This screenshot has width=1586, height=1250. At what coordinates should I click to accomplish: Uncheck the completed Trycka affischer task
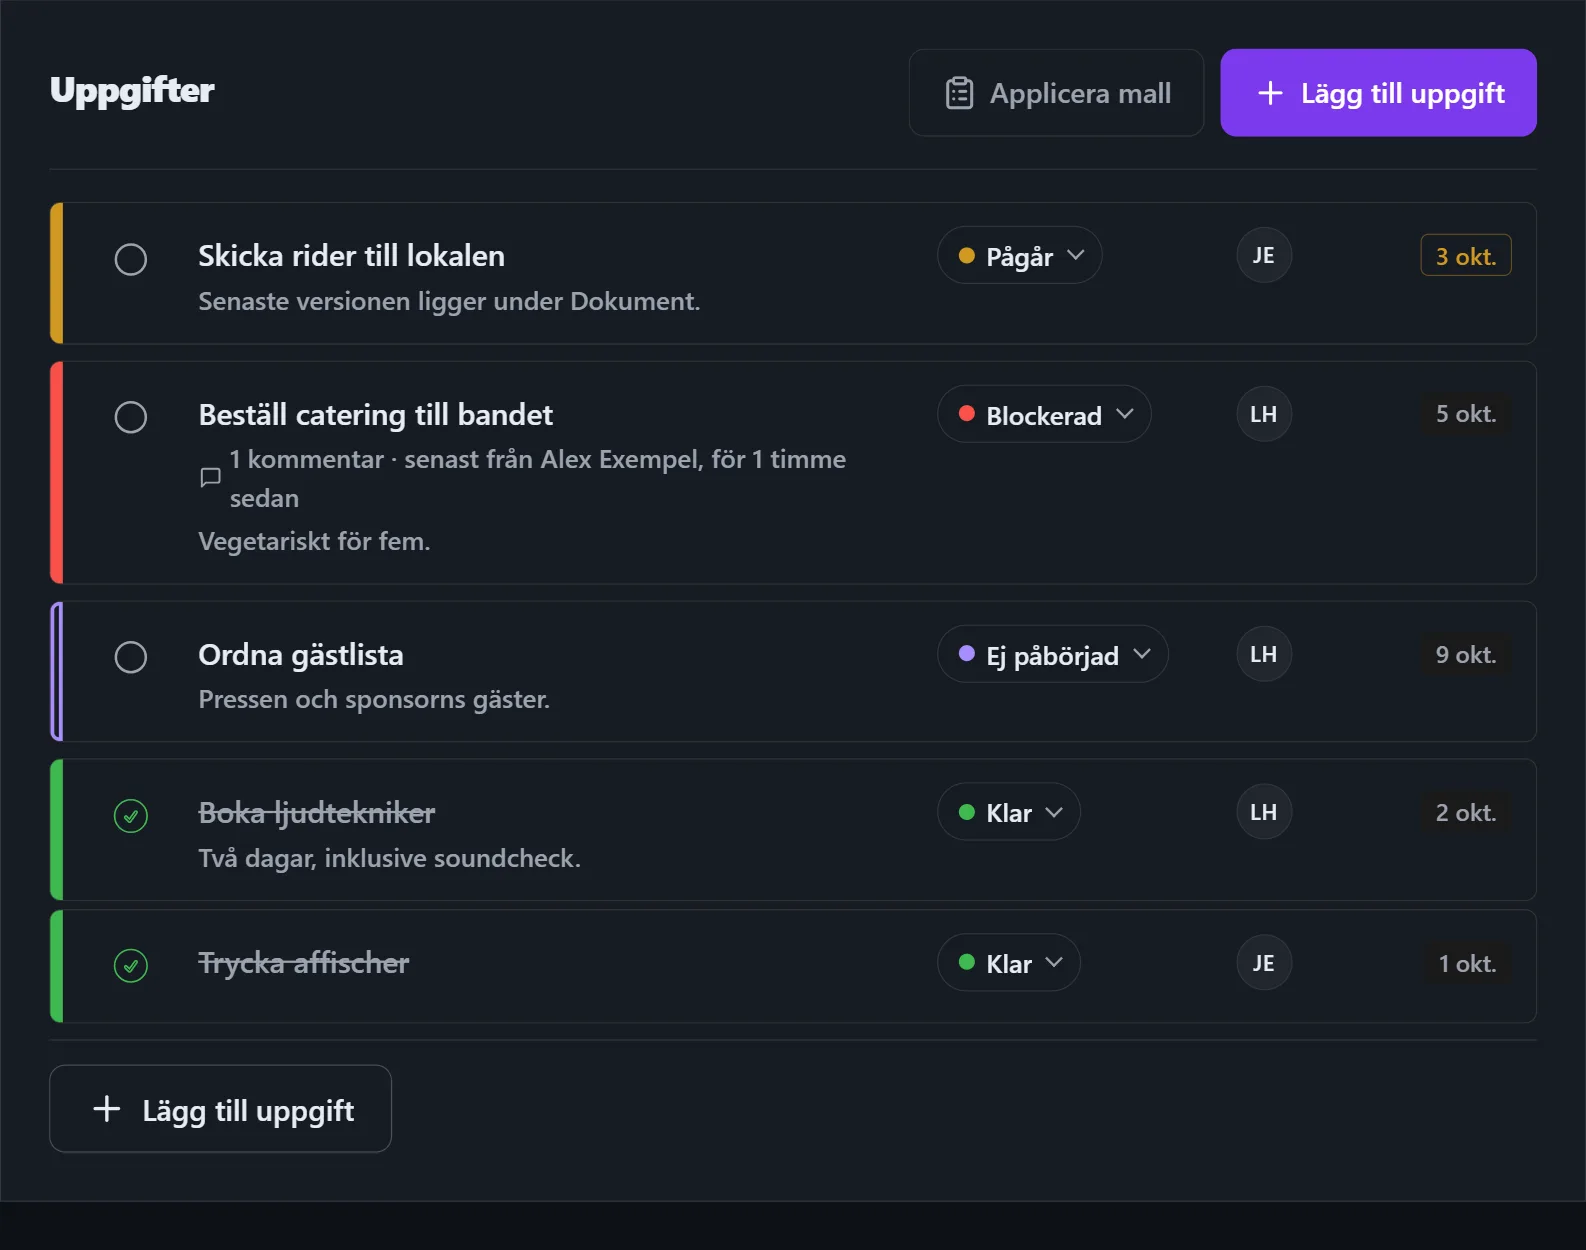coord(131,966)
